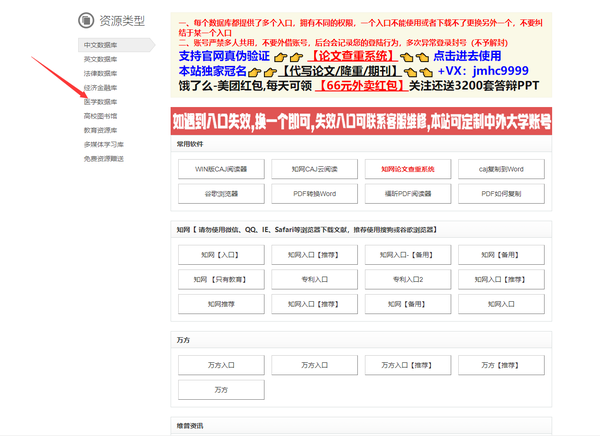Open the plain 万方 button
Screen dimensions: 600x440
pyautogui.click(x=221, y=389)
